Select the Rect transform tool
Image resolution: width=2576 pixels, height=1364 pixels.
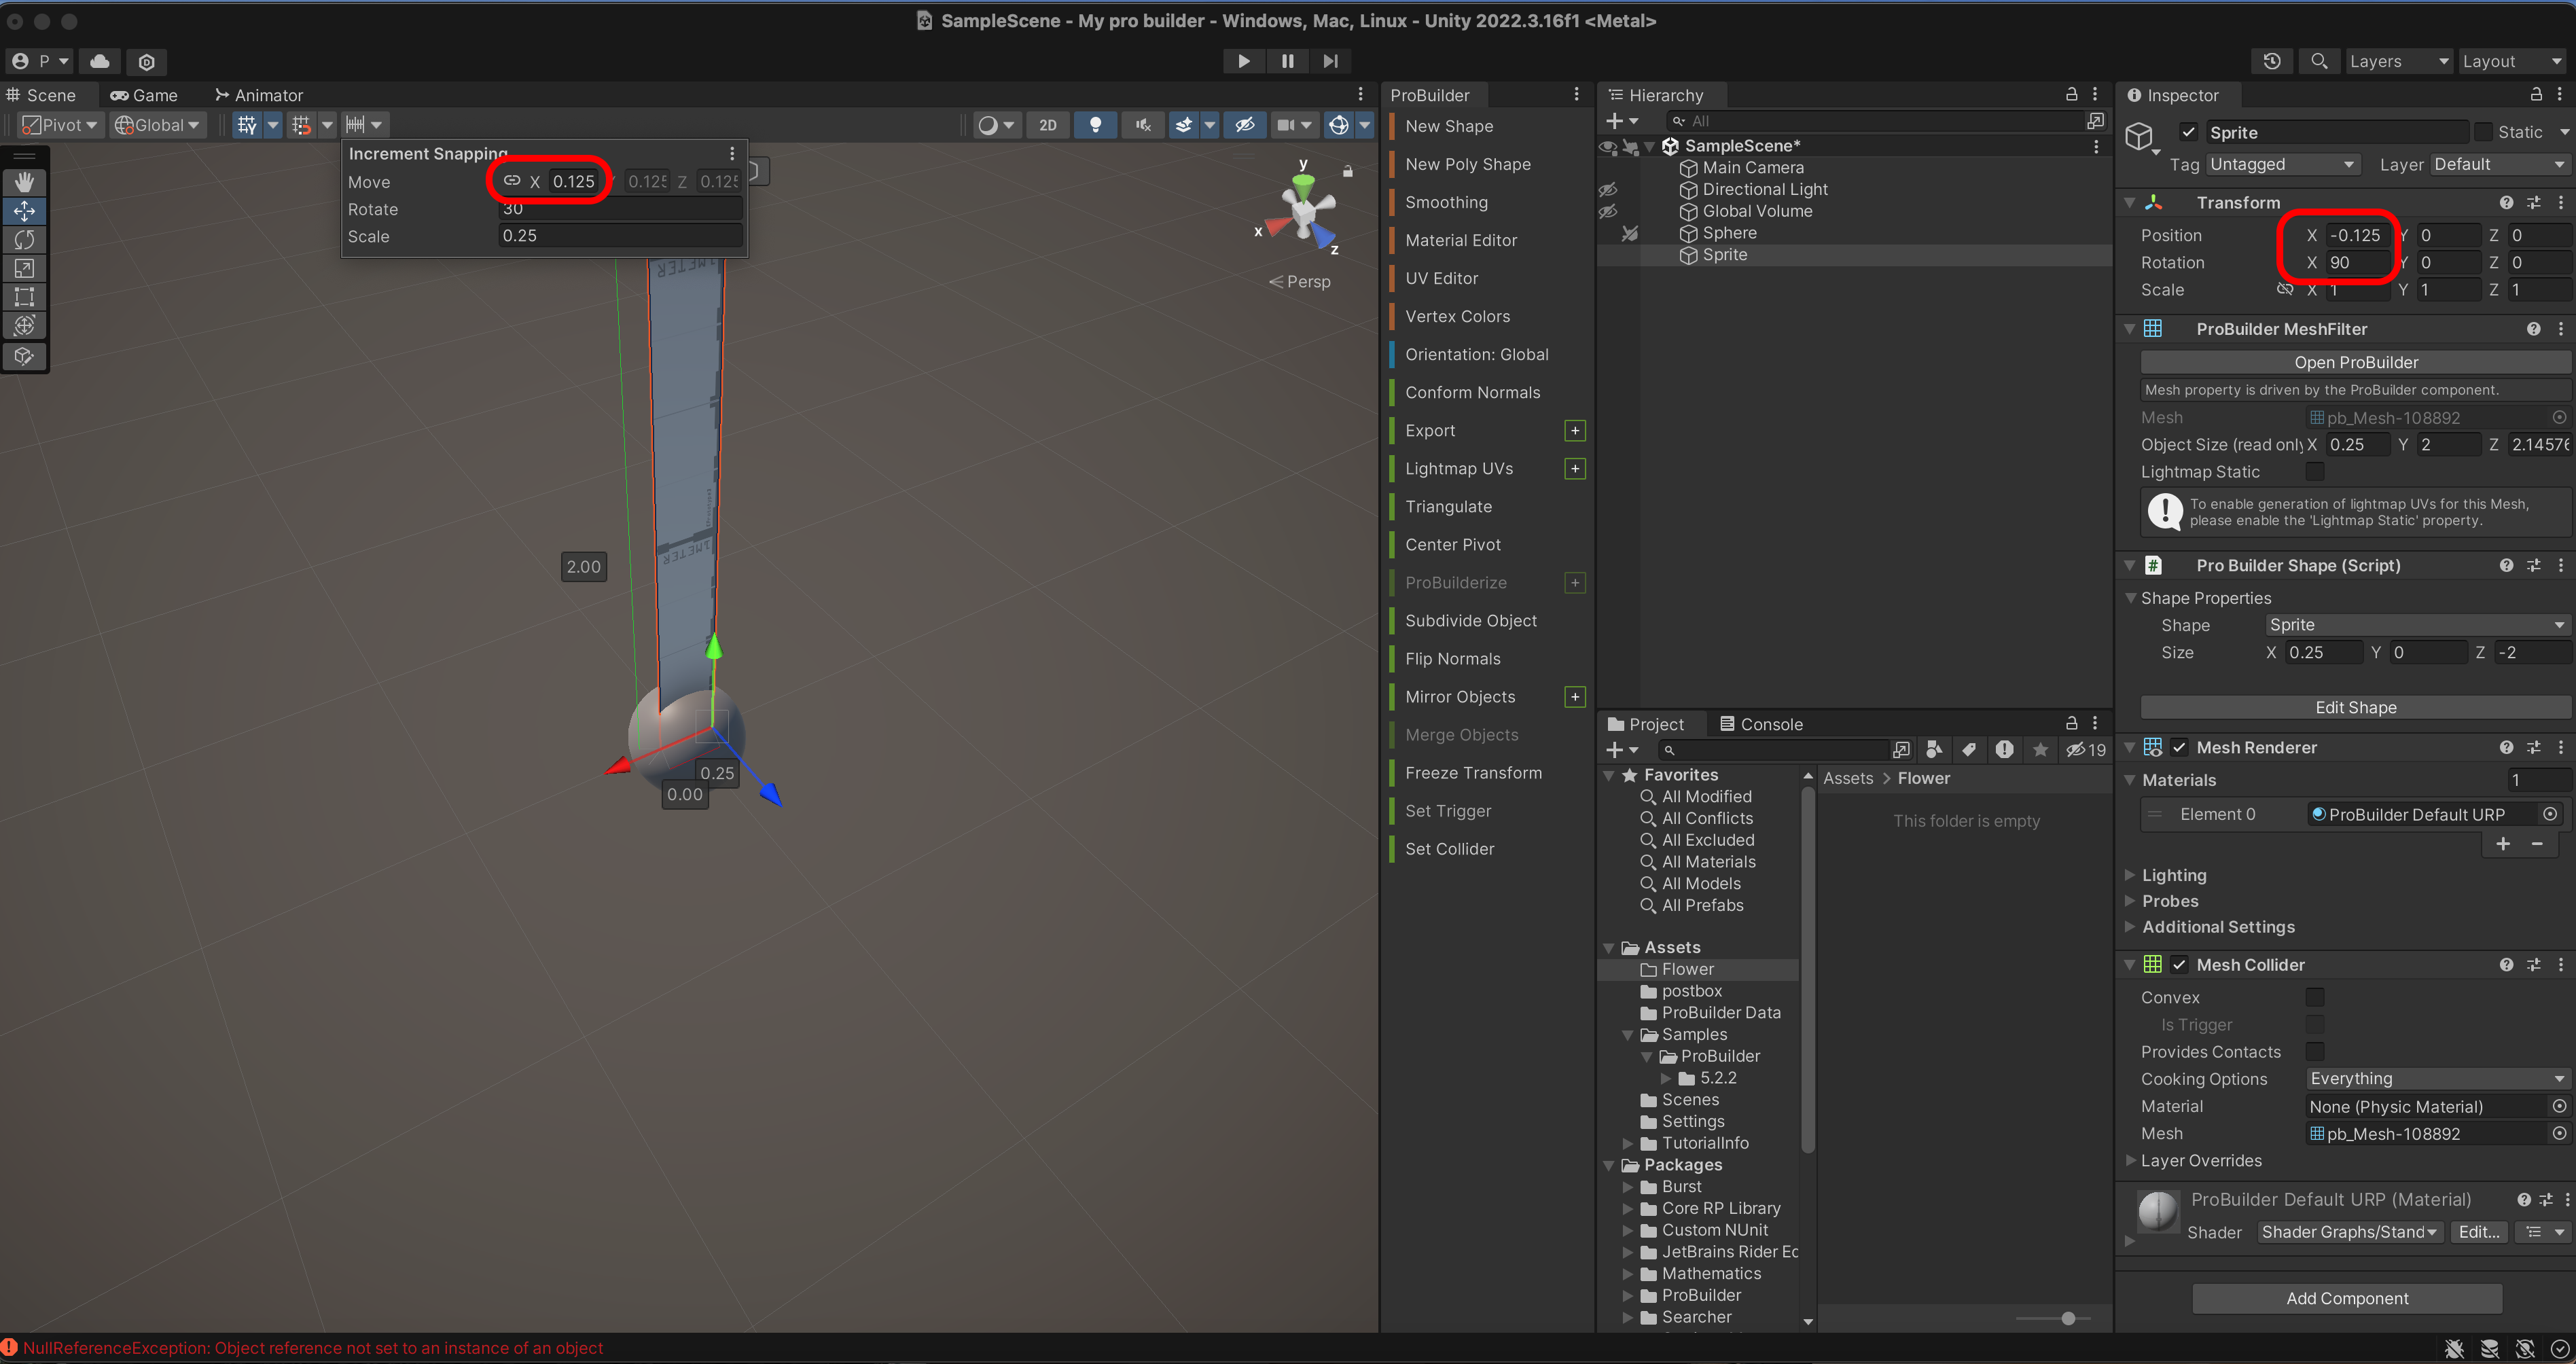click(25, 297)
